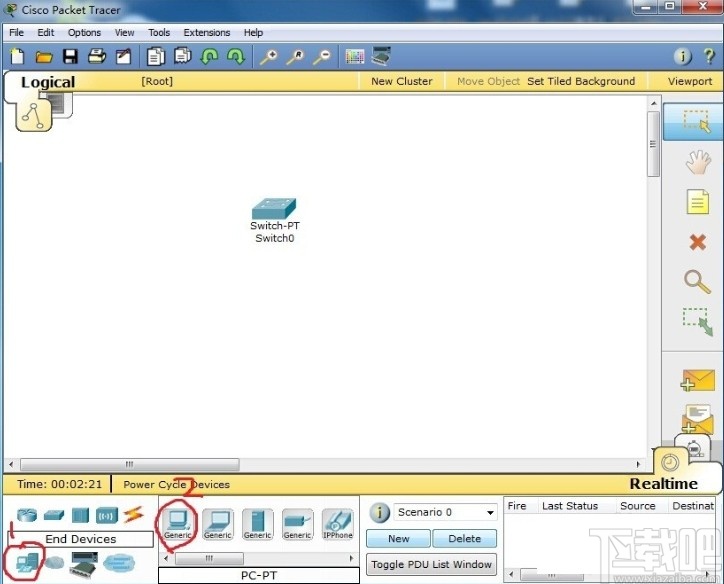Click Toggle PDU List Window
The image size is (724, 584).
[431, 565]
